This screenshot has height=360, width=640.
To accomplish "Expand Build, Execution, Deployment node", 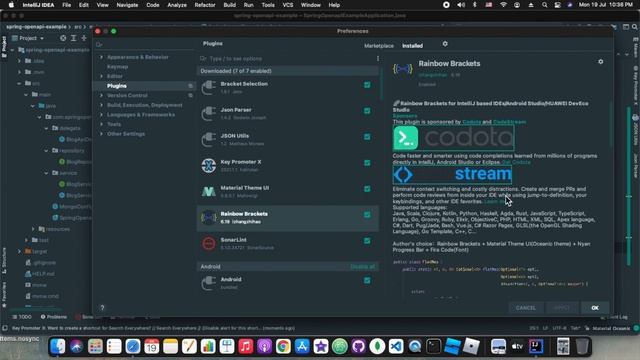I will (x=102, y=105).
